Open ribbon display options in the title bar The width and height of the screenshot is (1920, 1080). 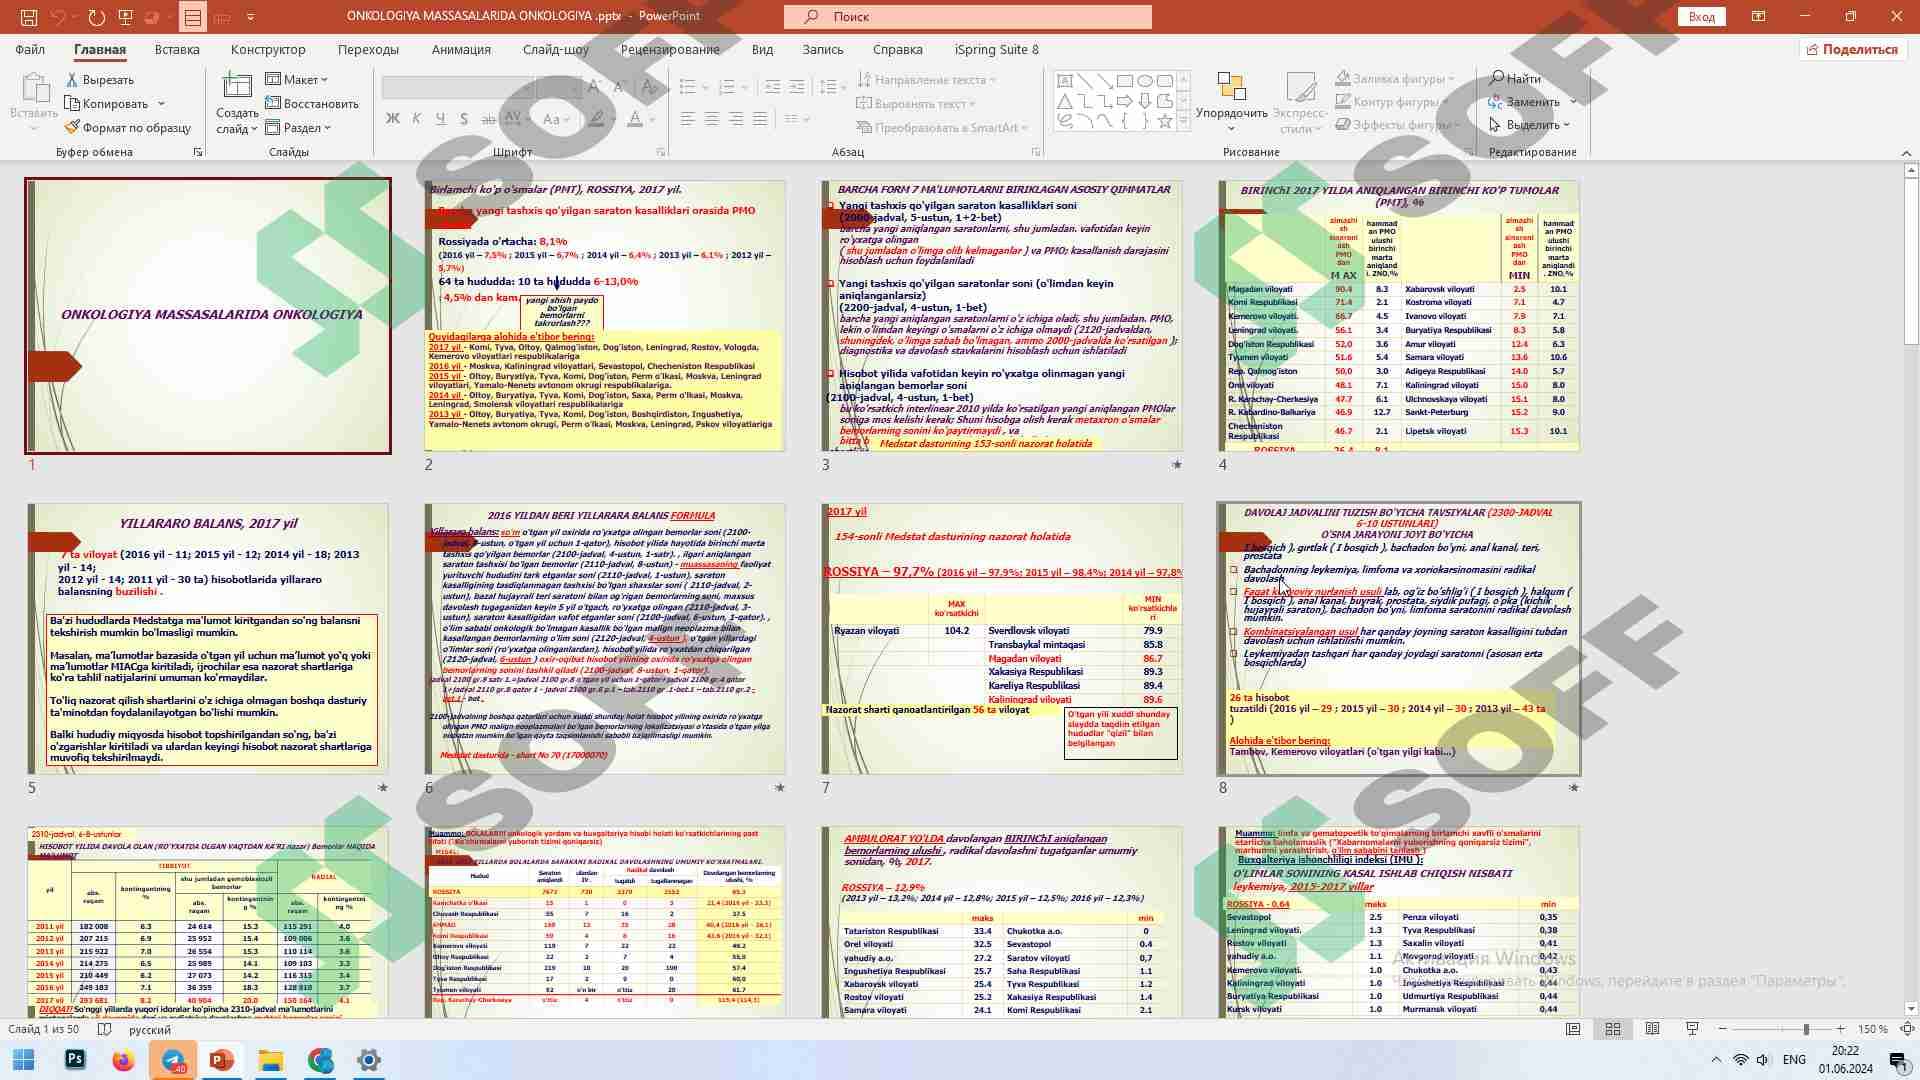pos(1758,17)
